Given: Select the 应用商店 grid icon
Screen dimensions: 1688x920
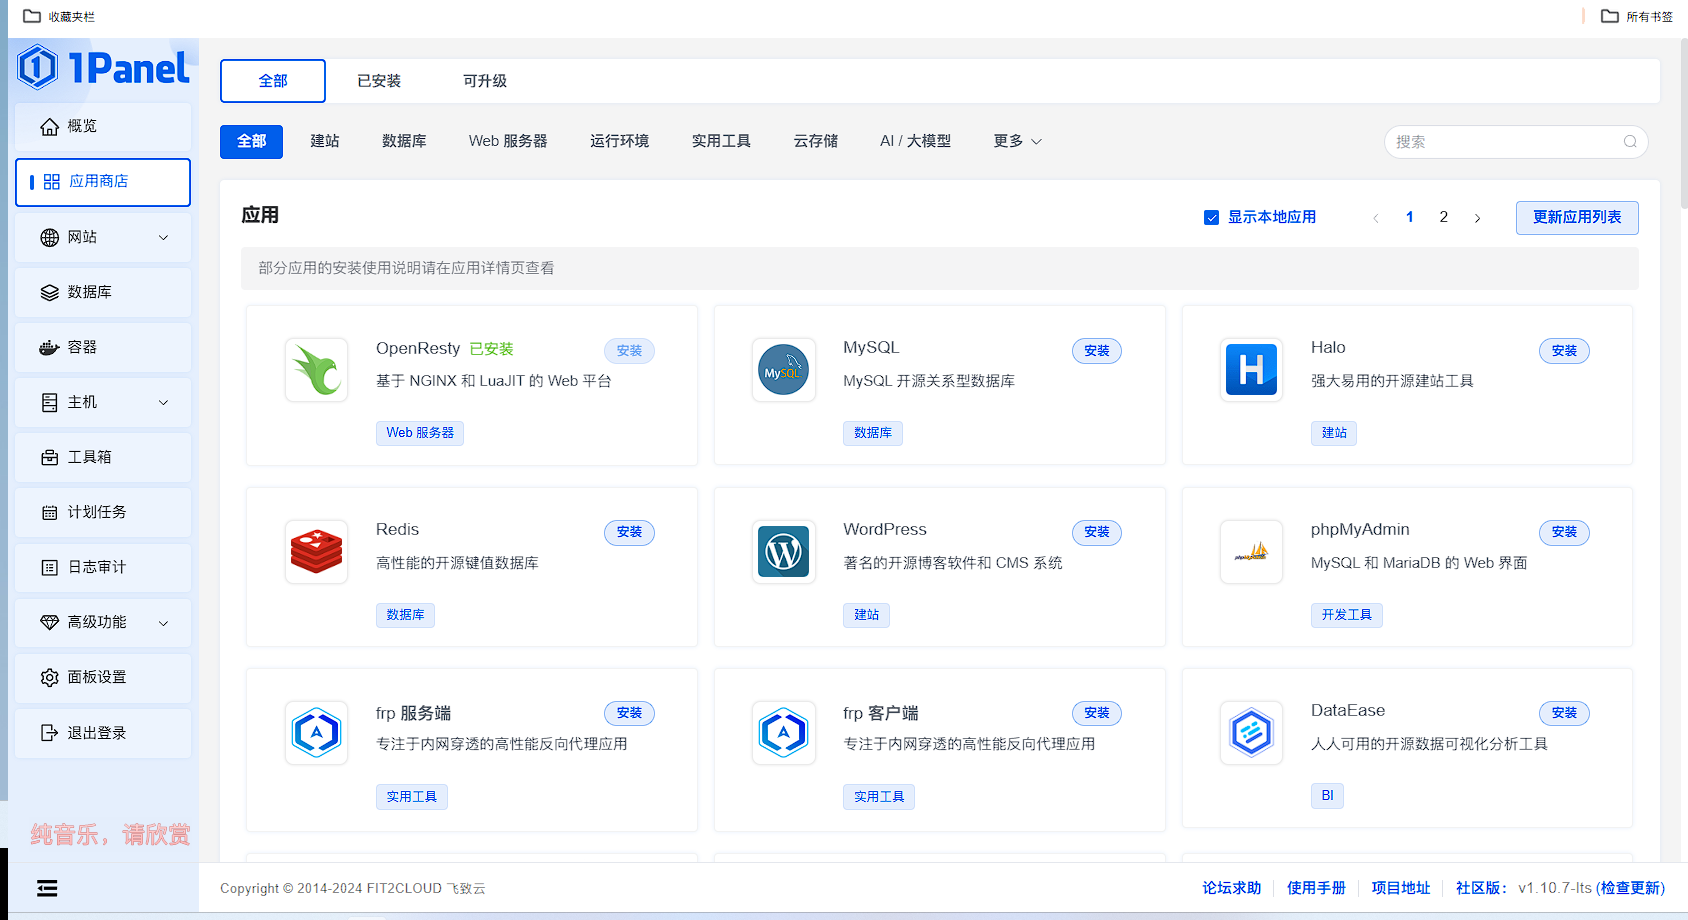Looking at the screenshot, I should click(52, 182).
